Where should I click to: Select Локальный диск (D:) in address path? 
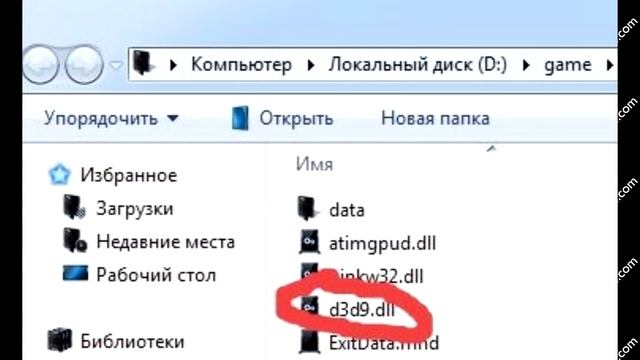(x=418, y=64)
